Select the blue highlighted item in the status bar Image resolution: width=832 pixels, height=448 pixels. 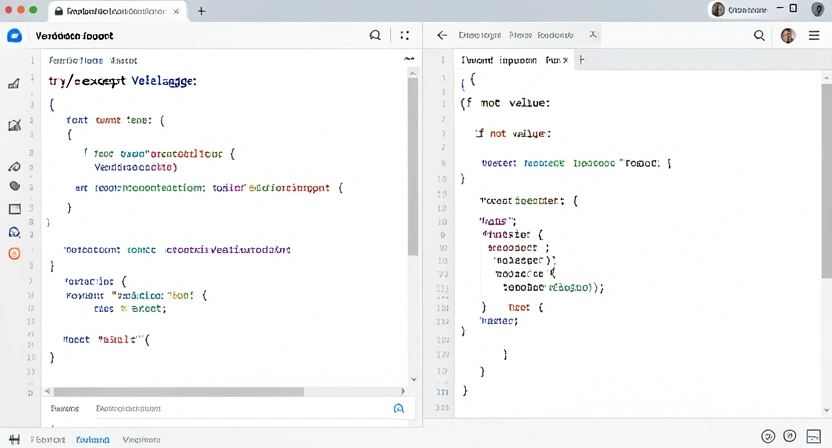point(93,440)
